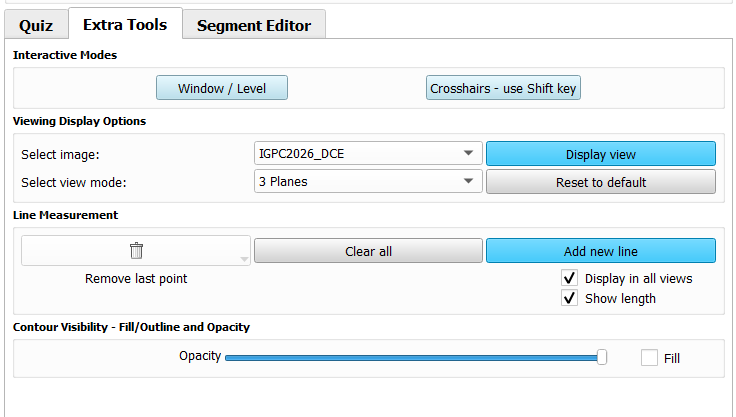This screenshot has width=736, height=417.
Task: Click the Fill label text
Action: coord(672,358)
